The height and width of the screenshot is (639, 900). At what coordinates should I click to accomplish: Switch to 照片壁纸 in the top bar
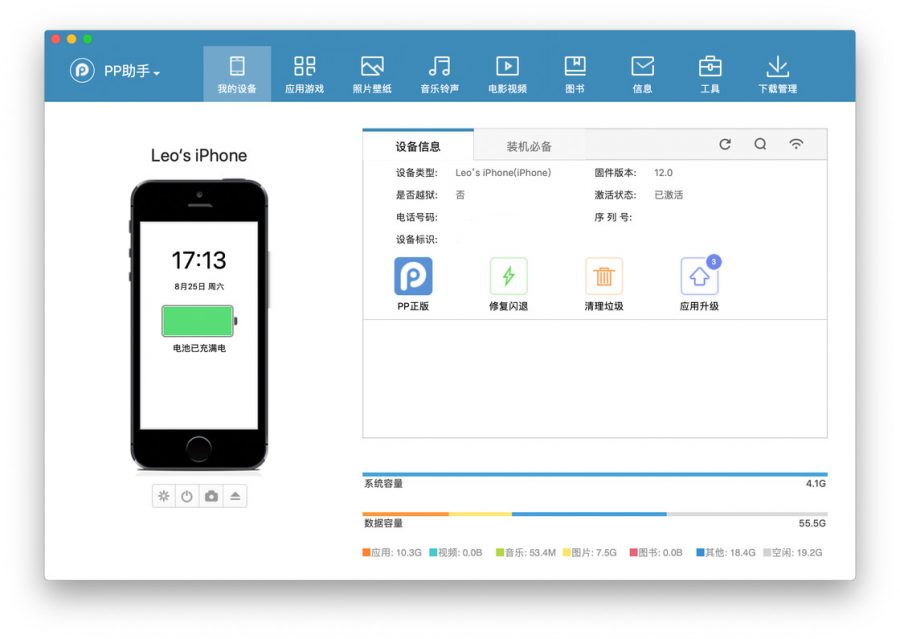tap(372, 74)
